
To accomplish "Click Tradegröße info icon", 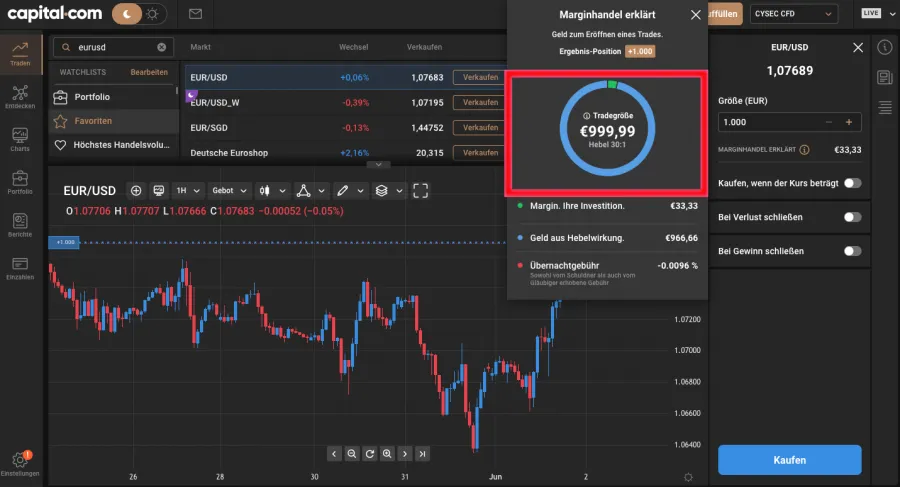I will tap(587, 116).
